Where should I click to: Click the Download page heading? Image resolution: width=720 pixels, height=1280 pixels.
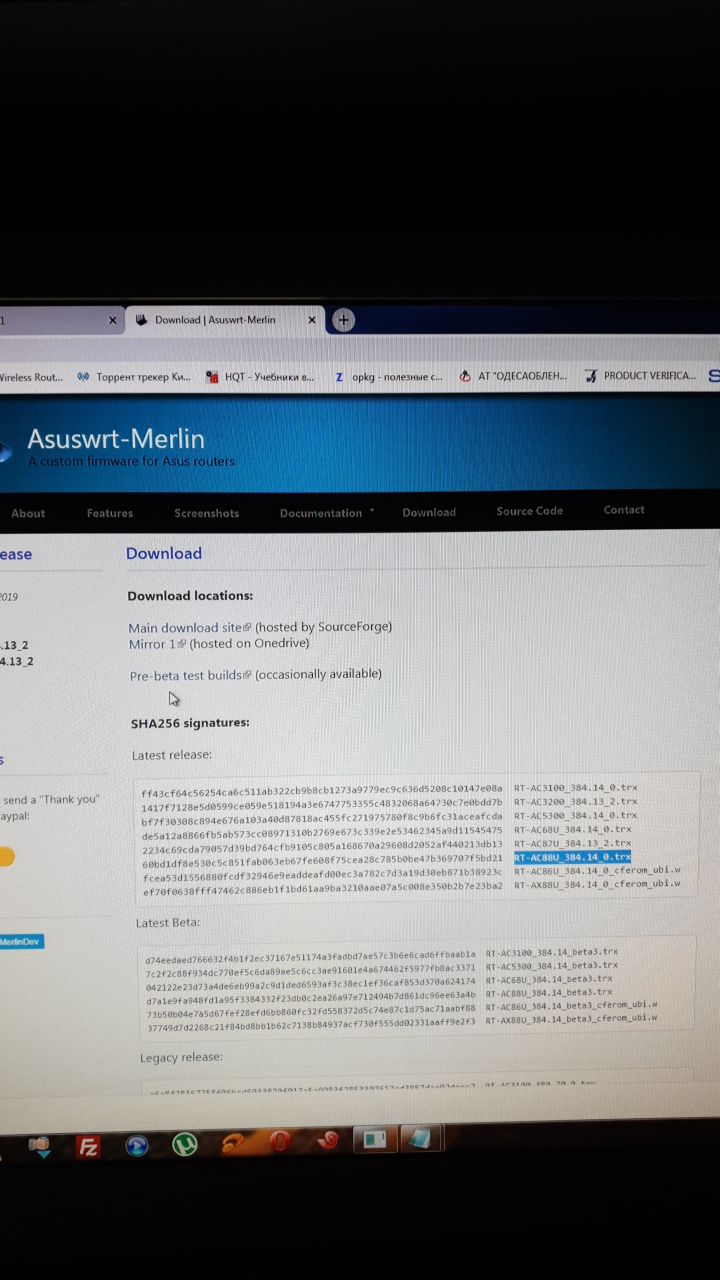164,553
